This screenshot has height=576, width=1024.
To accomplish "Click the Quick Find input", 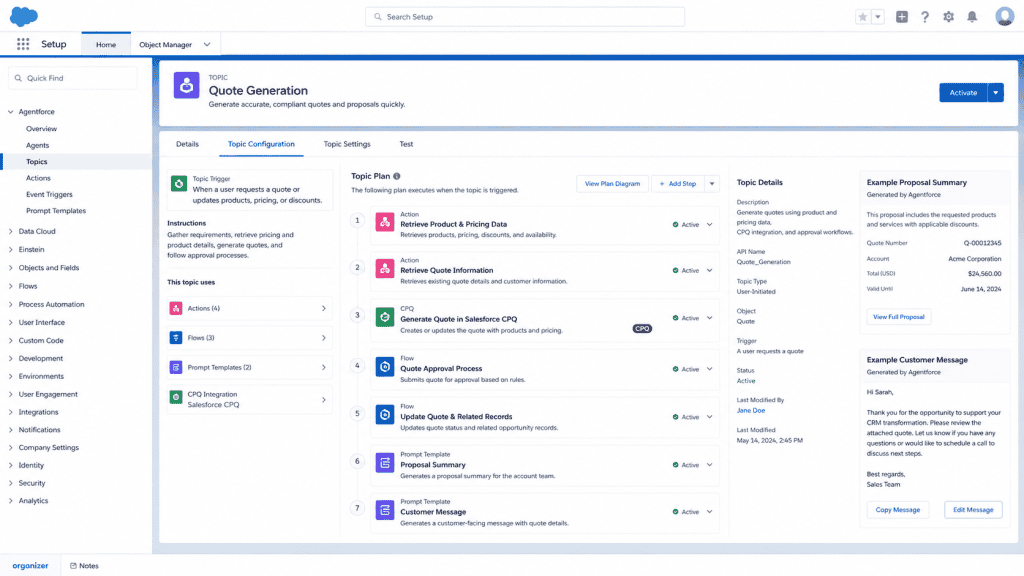I will (x=72, y=78).
